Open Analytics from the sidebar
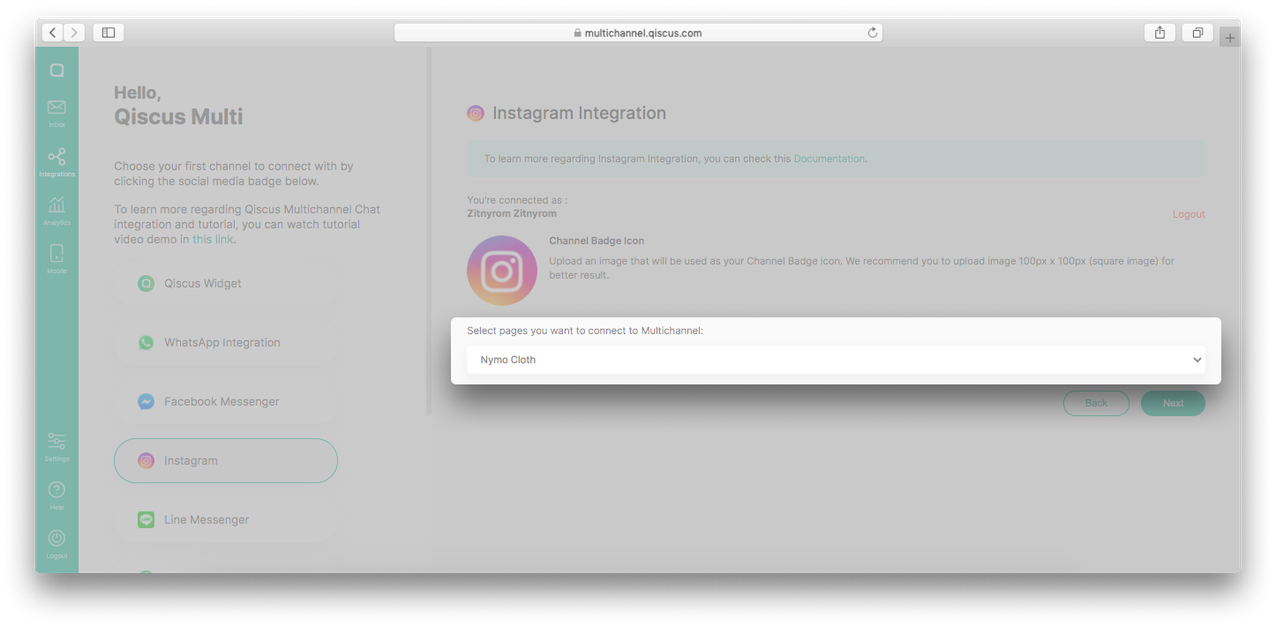Image resolution: width=1276 pixels, height=626 pixels. click(56, 210)
